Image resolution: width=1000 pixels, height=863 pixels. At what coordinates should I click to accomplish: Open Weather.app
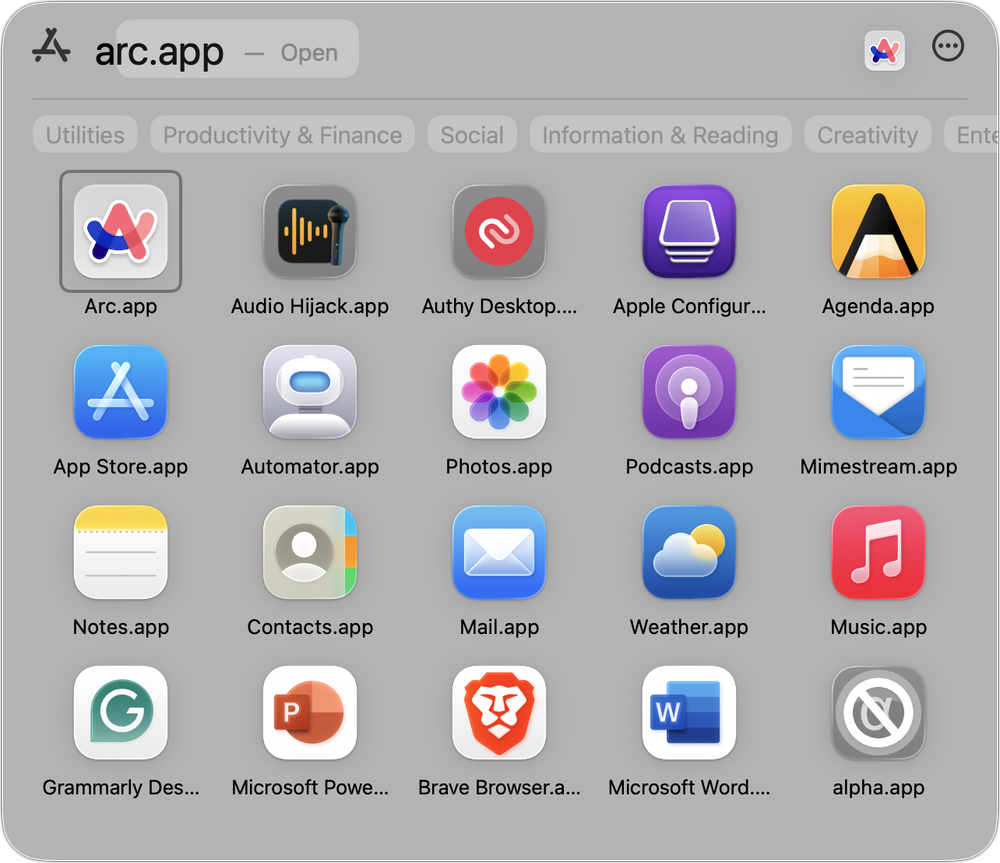tap(689, 552)
